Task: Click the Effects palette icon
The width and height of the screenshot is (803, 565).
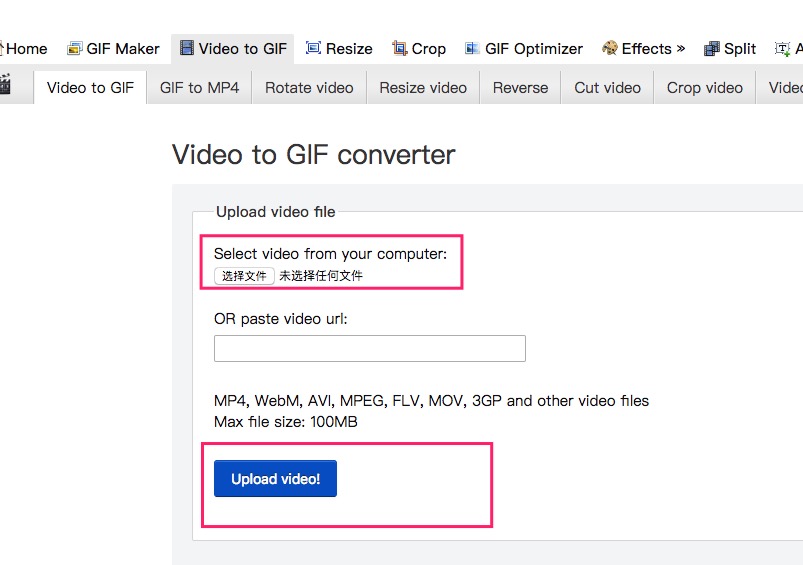Action: tap(609, 48)
